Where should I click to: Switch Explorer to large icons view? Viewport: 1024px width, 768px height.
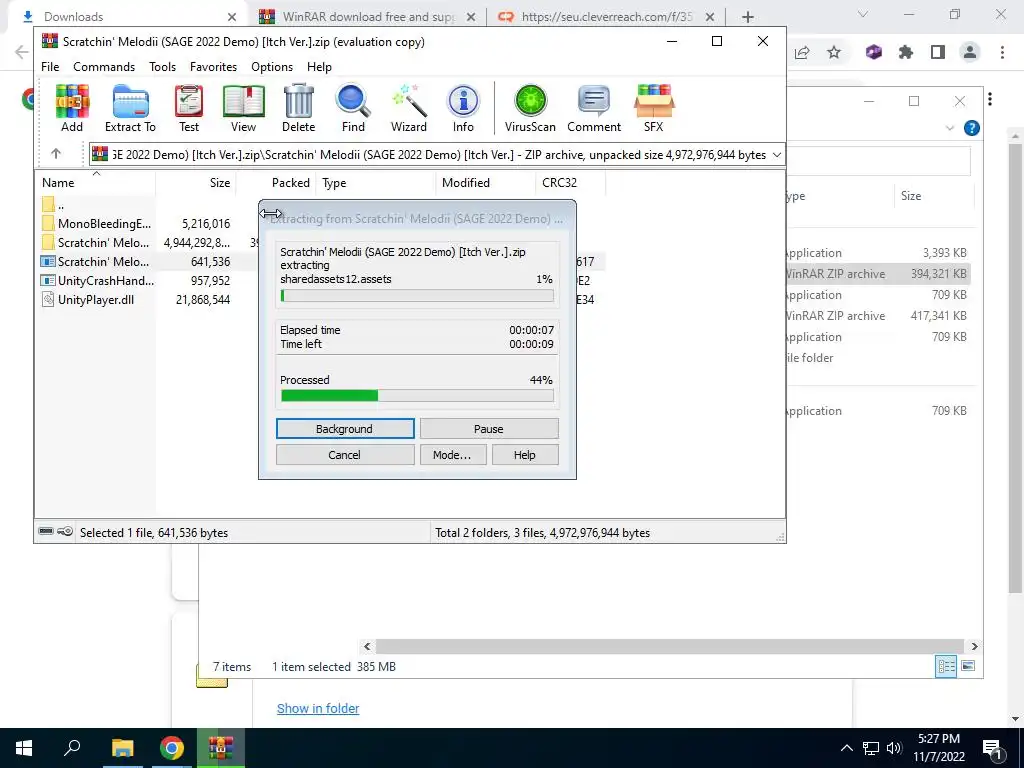click(968, 666)
